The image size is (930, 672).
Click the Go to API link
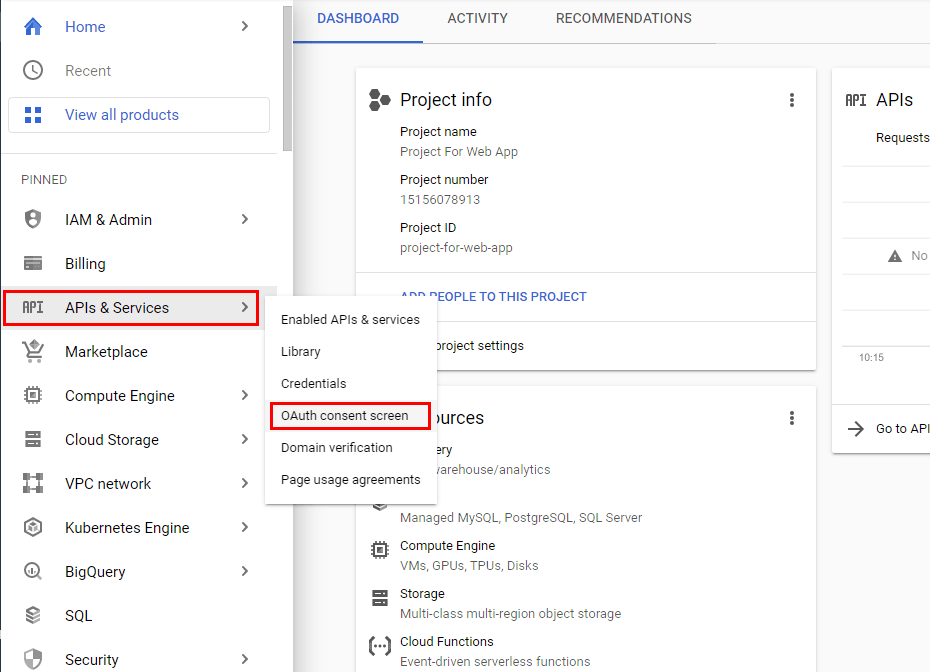[x=903, y=429]
